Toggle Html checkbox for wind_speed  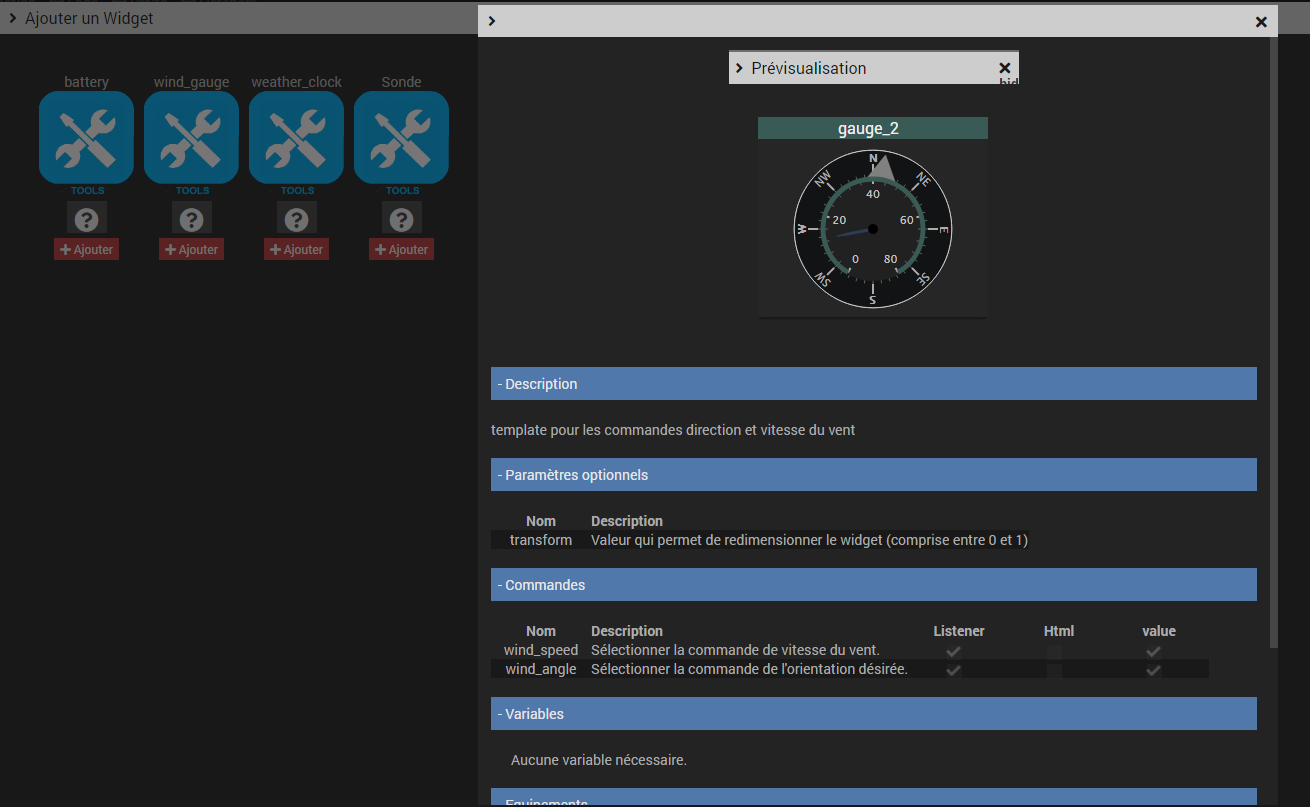point(1054,651)
